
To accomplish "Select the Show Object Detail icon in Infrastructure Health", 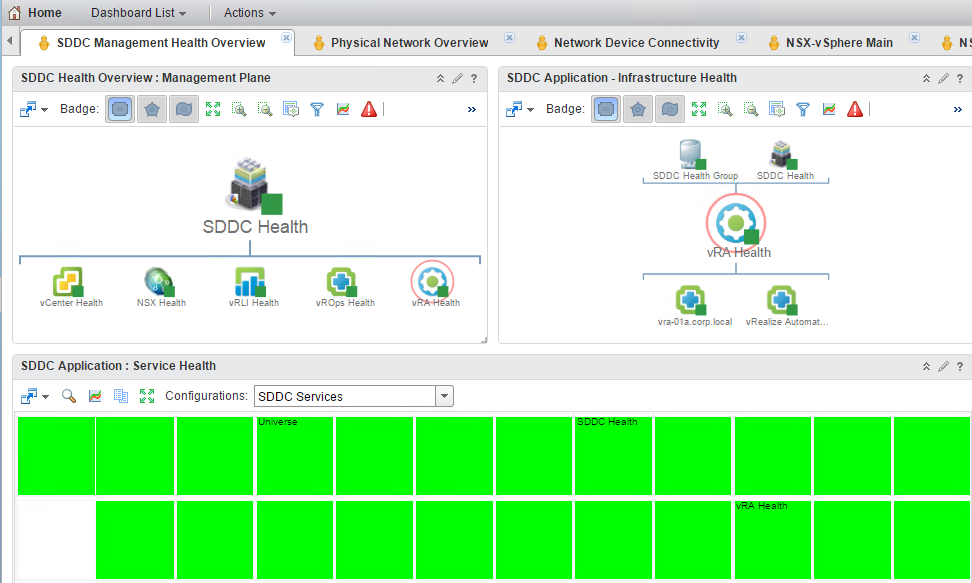I will (x=777, y=109).
